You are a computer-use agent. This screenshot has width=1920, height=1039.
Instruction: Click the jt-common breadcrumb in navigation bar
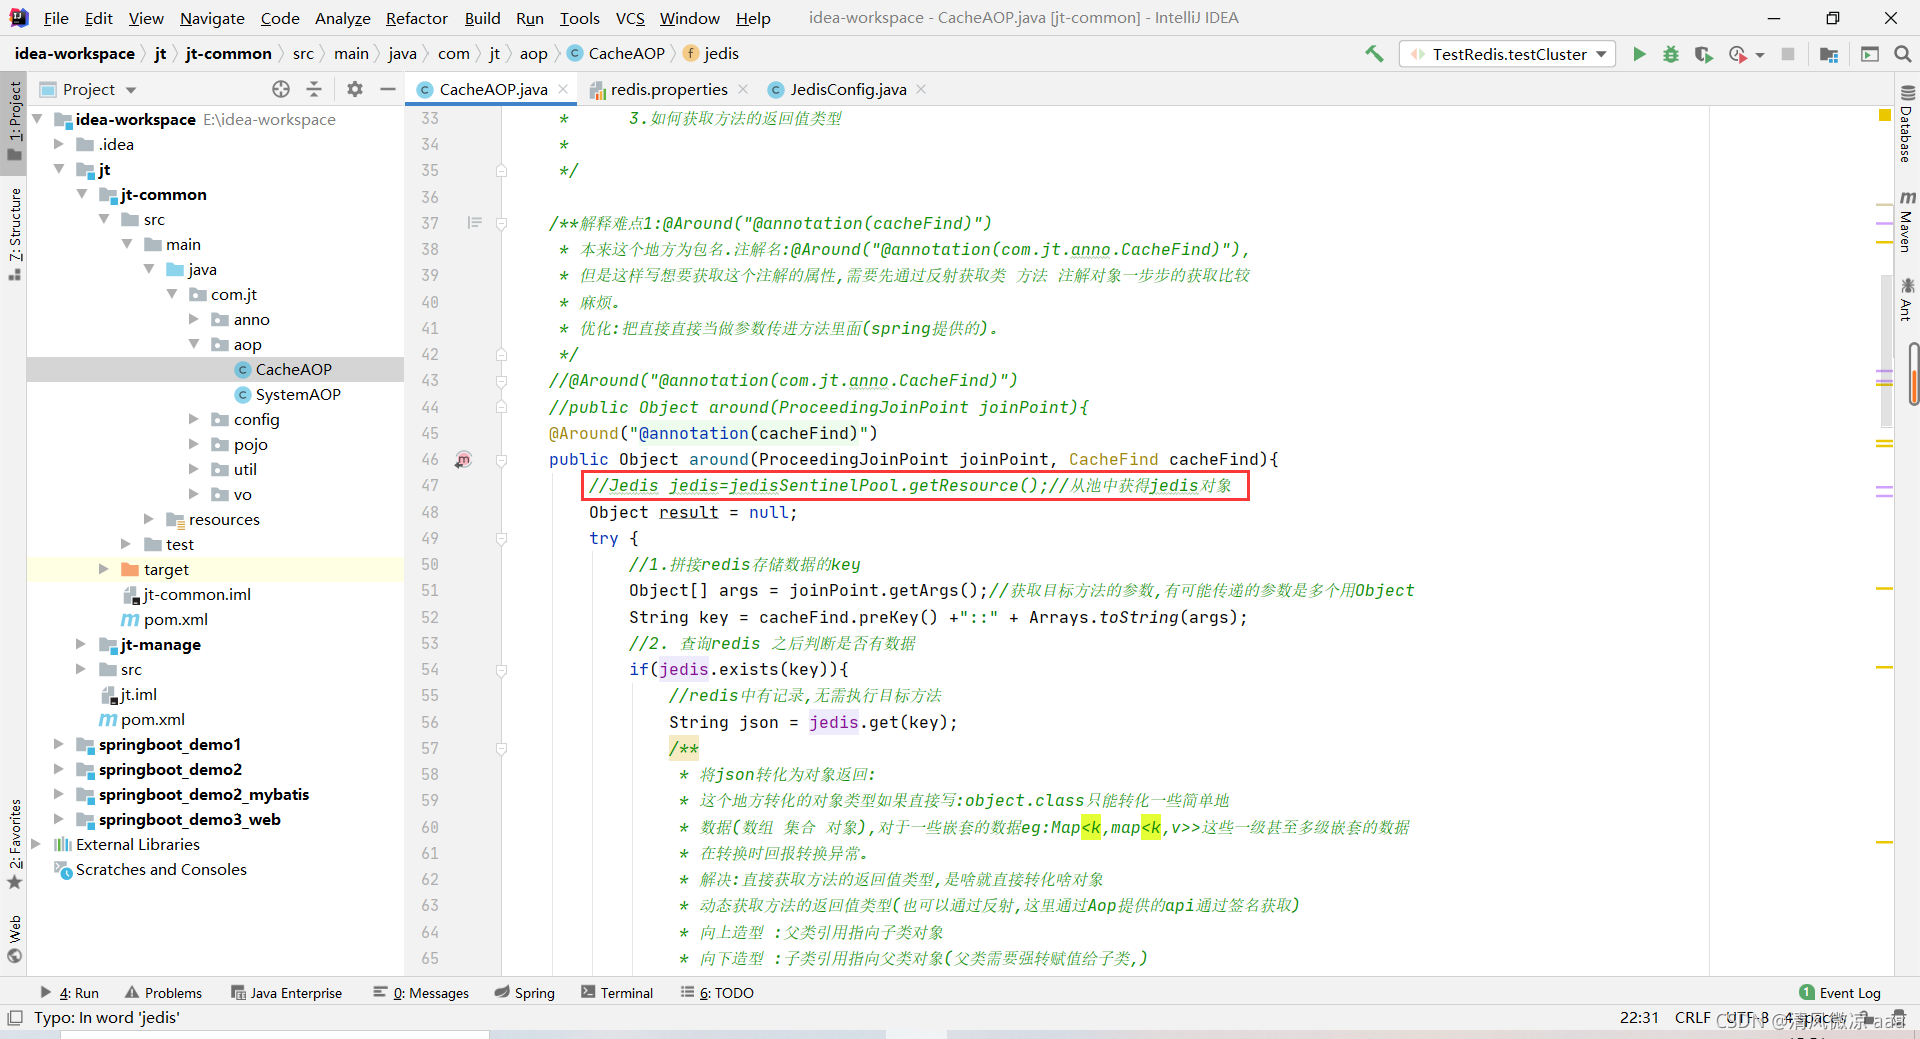[x=228, y=54]
